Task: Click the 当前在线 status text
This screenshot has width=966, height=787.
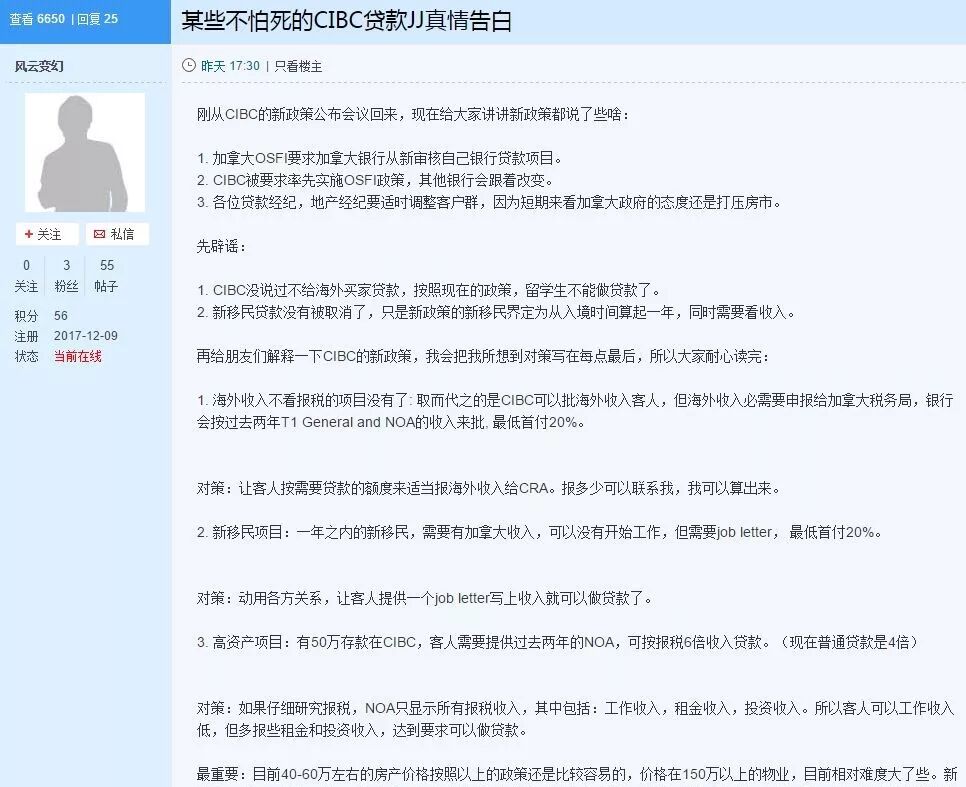Action: [x=78, y=356]
